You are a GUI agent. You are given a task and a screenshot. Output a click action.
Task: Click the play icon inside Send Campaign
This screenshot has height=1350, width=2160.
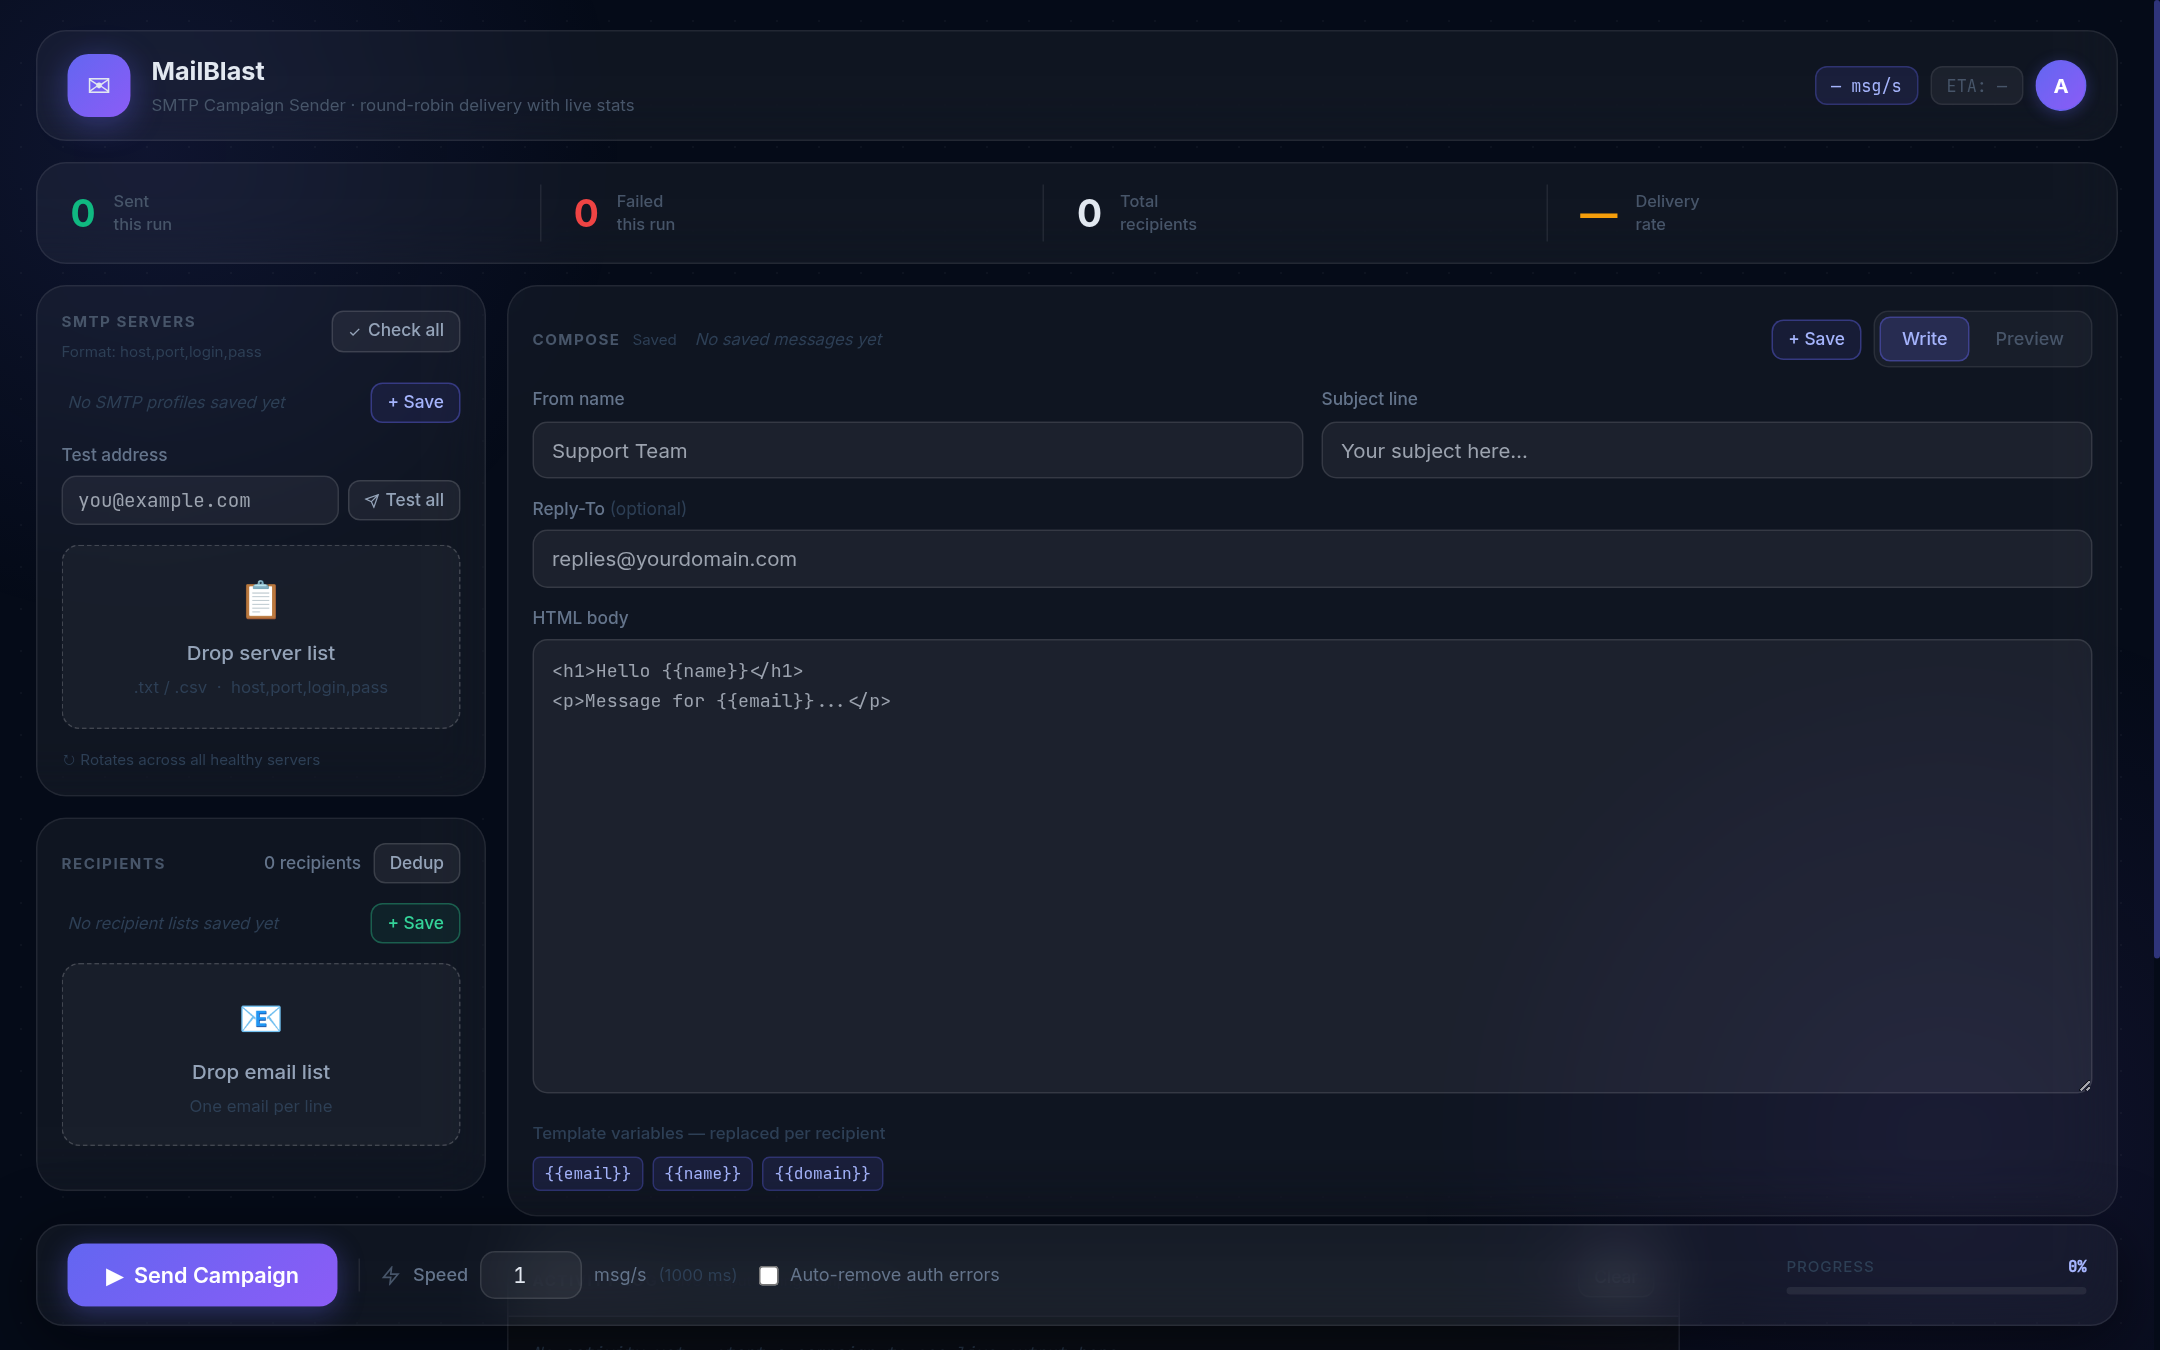pos(114,1275)
